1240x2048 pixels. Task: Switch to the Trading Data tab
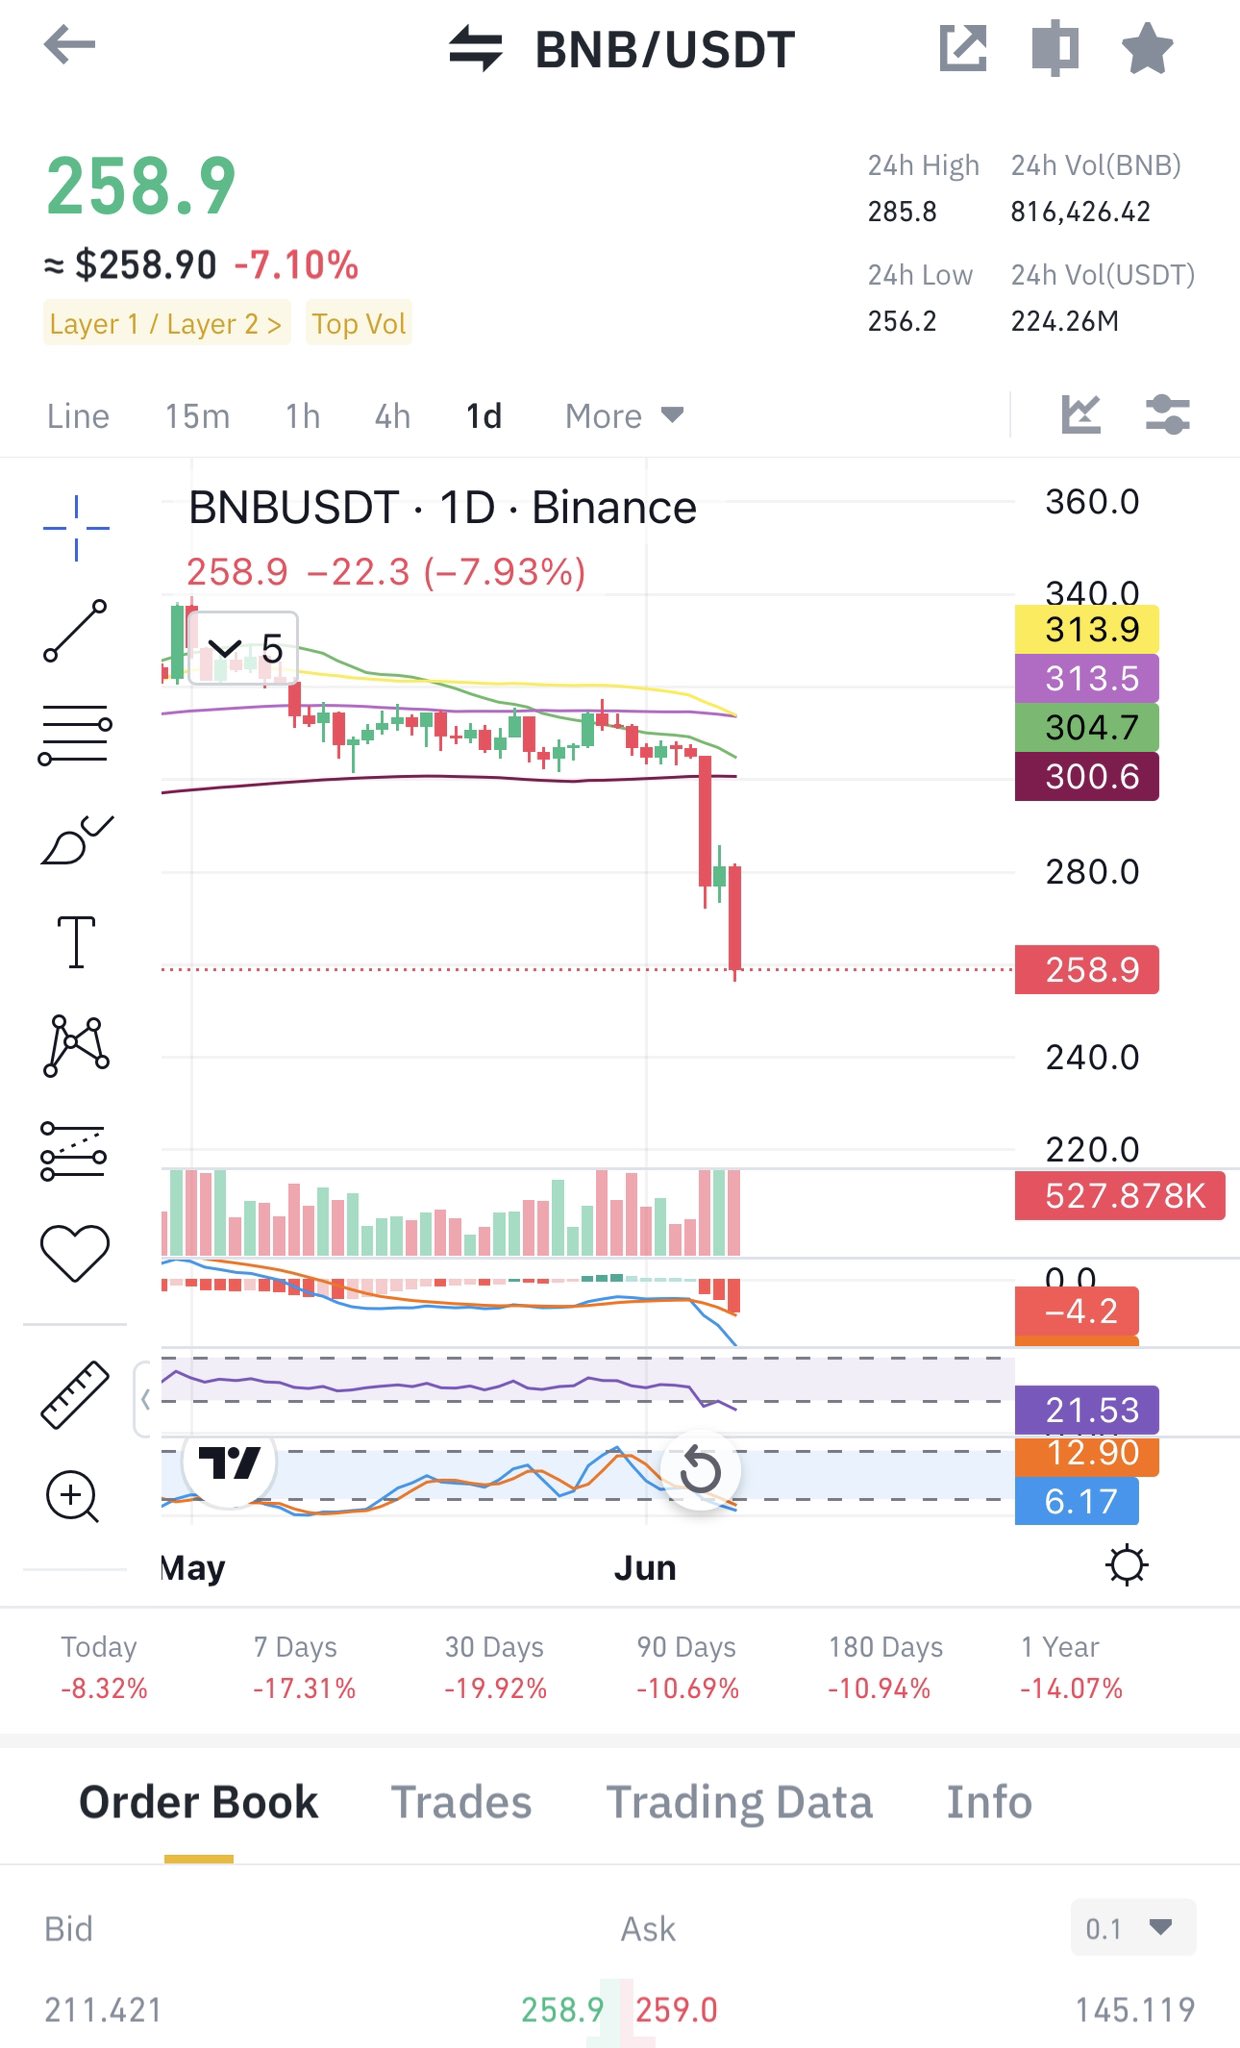(739, 1803)
